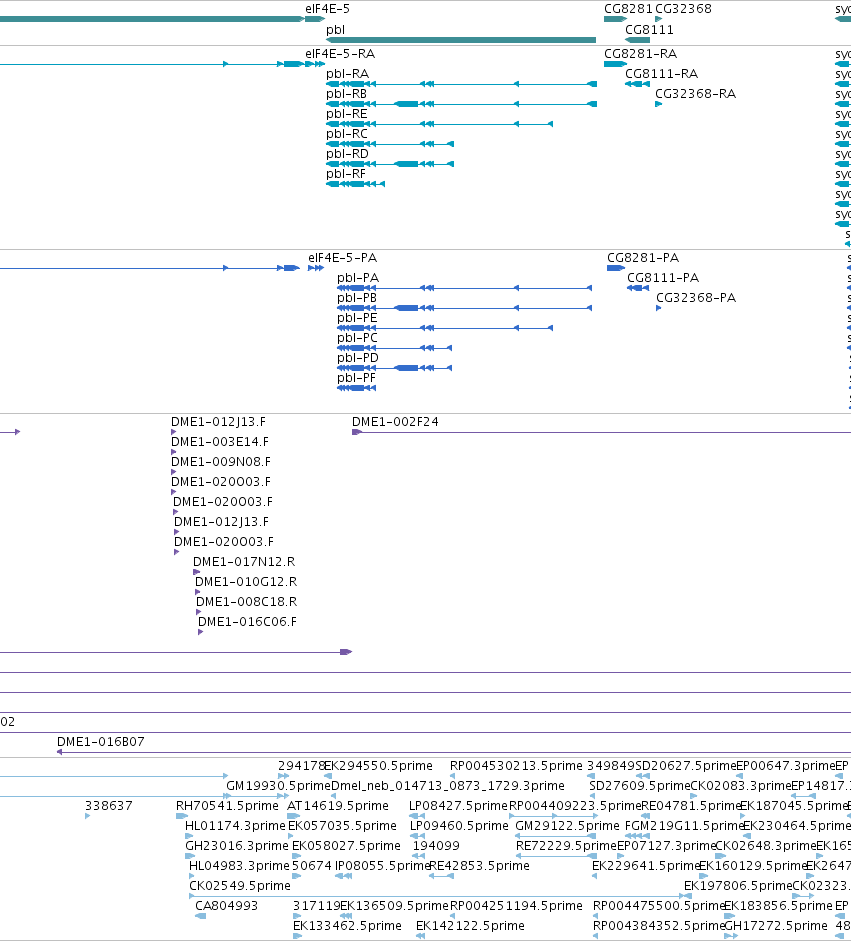
Task: Open EST EK142122.5prime
Action: tap(470, 925)
